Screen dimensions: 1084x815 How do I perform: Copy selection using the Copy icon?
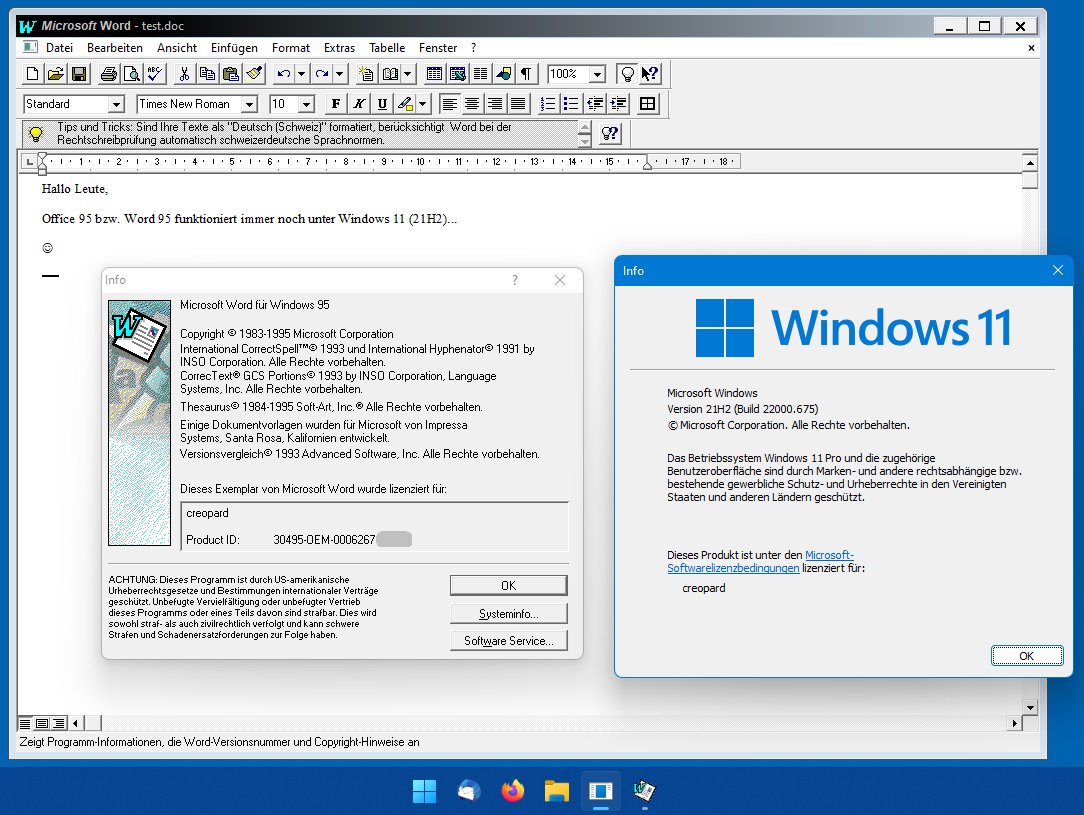207,74
